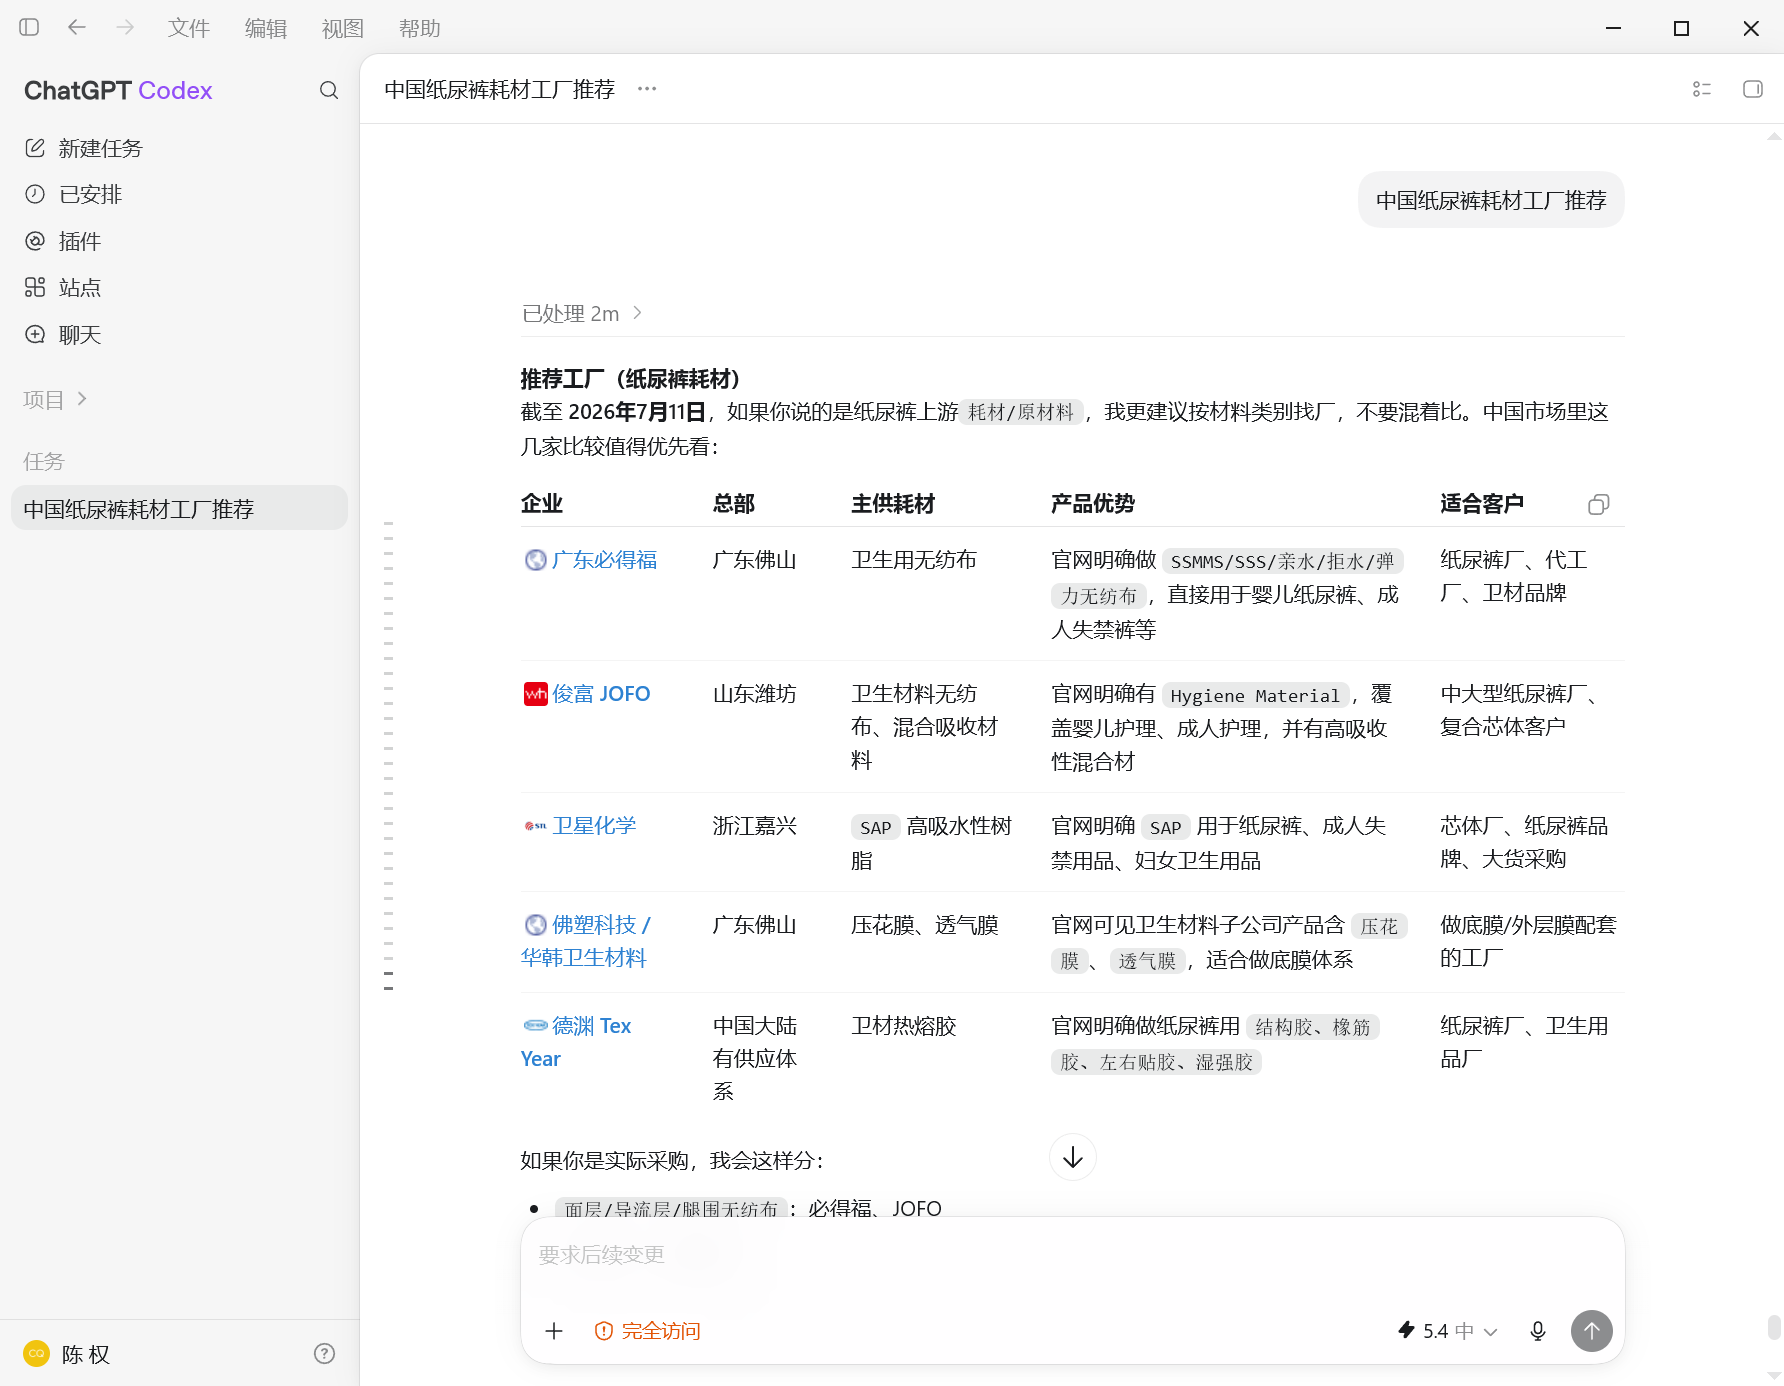The image size is (1784, 1386).
Task: Click the 广东必得福 globe favicon
Action: (x=536, y=560)
